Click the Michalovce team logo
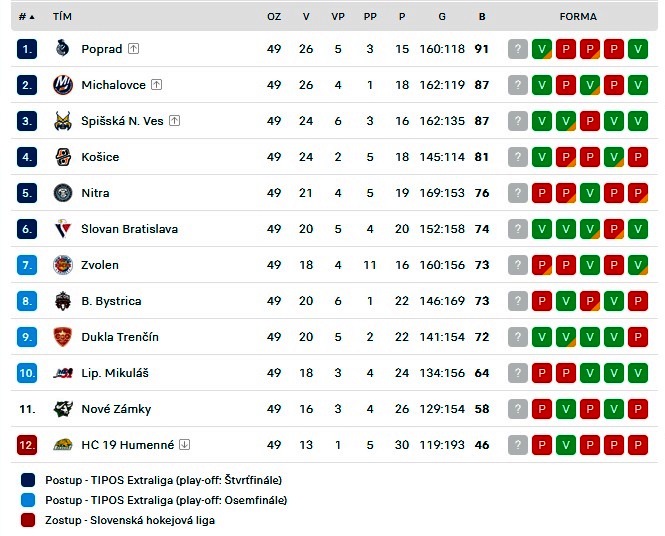 pyautogui.click(x=63, y=85)
